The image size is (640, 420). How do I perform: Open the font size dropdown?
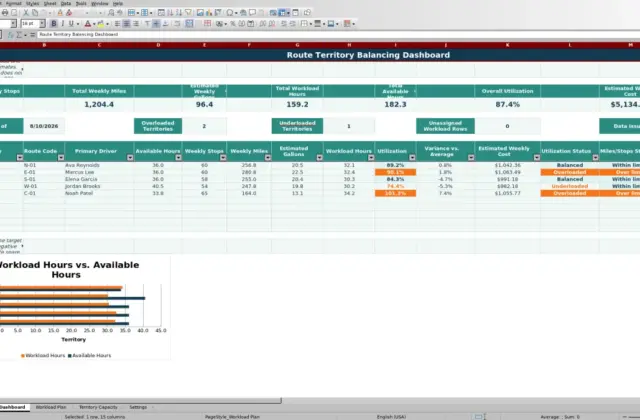42,24
